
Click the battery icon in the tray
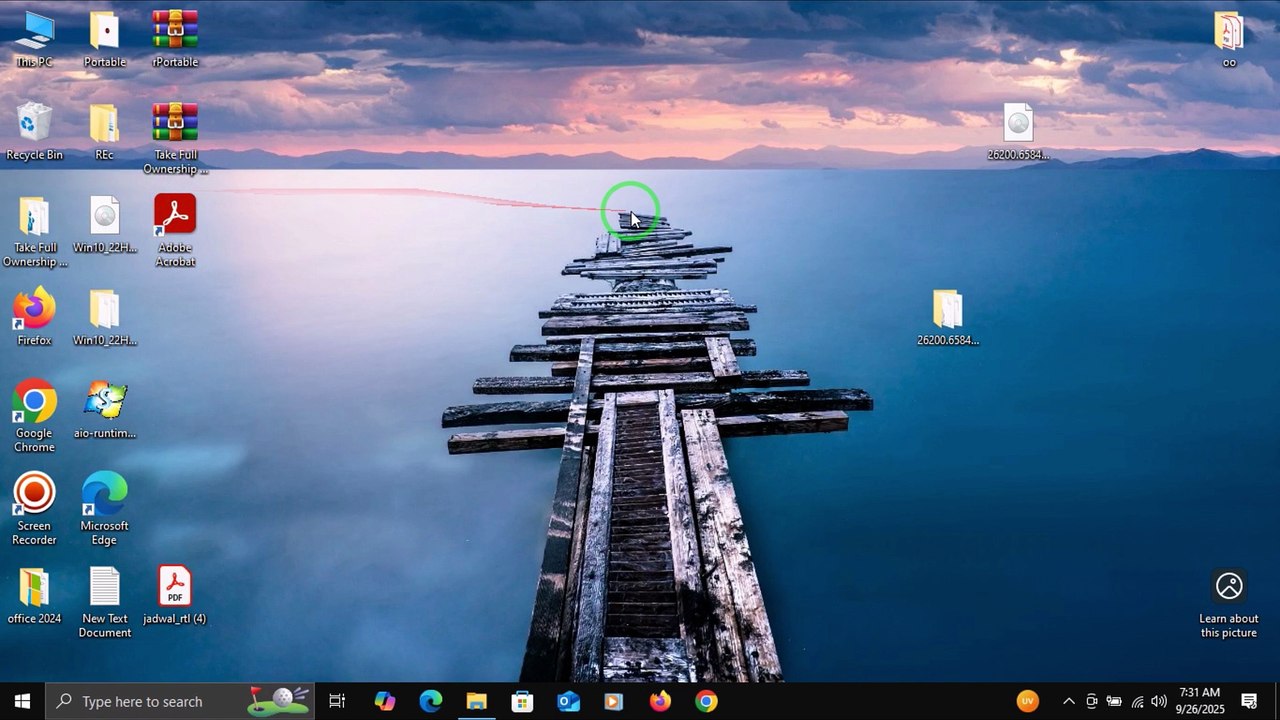pos(1113,701)
